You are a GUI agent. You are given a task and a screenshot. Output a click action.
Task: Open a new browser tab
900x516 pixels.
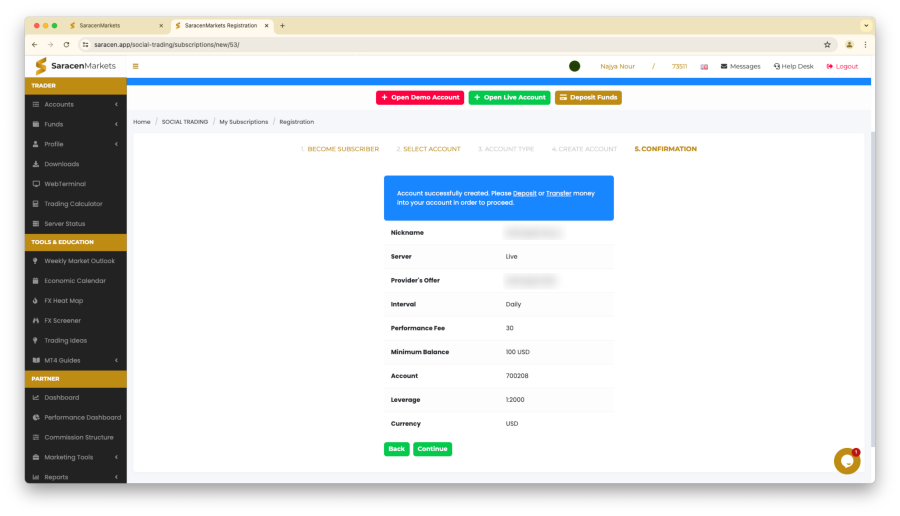coord(282,26)
